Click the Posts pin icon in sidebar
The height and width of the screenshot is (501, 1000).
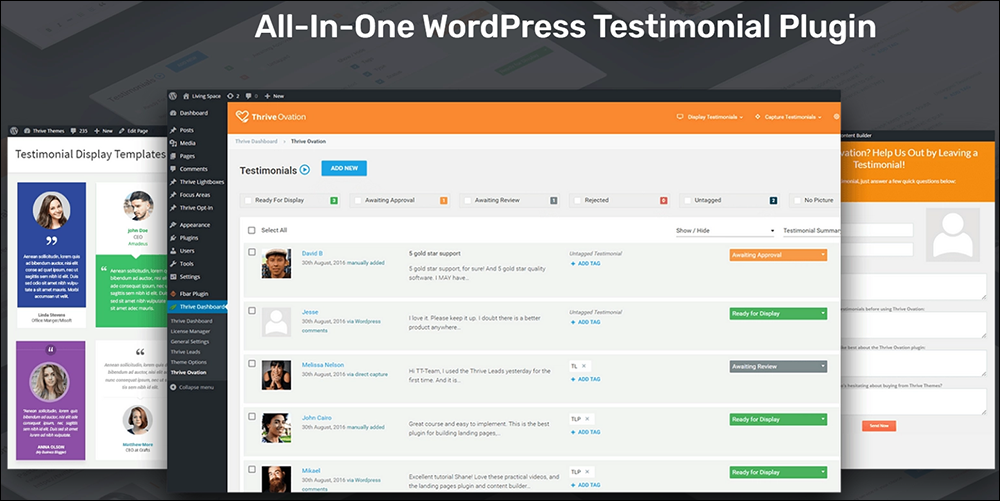click(x=173, y=130)
